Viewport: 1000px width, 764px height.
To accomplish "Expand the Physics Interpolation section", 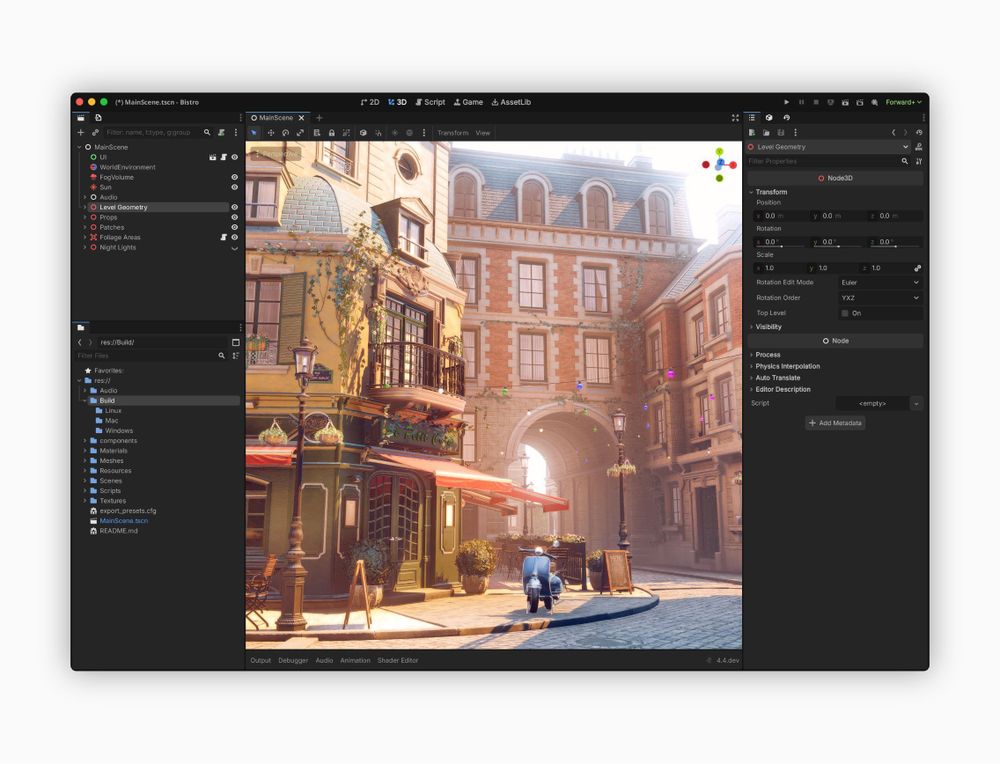I will click(787, 366).
